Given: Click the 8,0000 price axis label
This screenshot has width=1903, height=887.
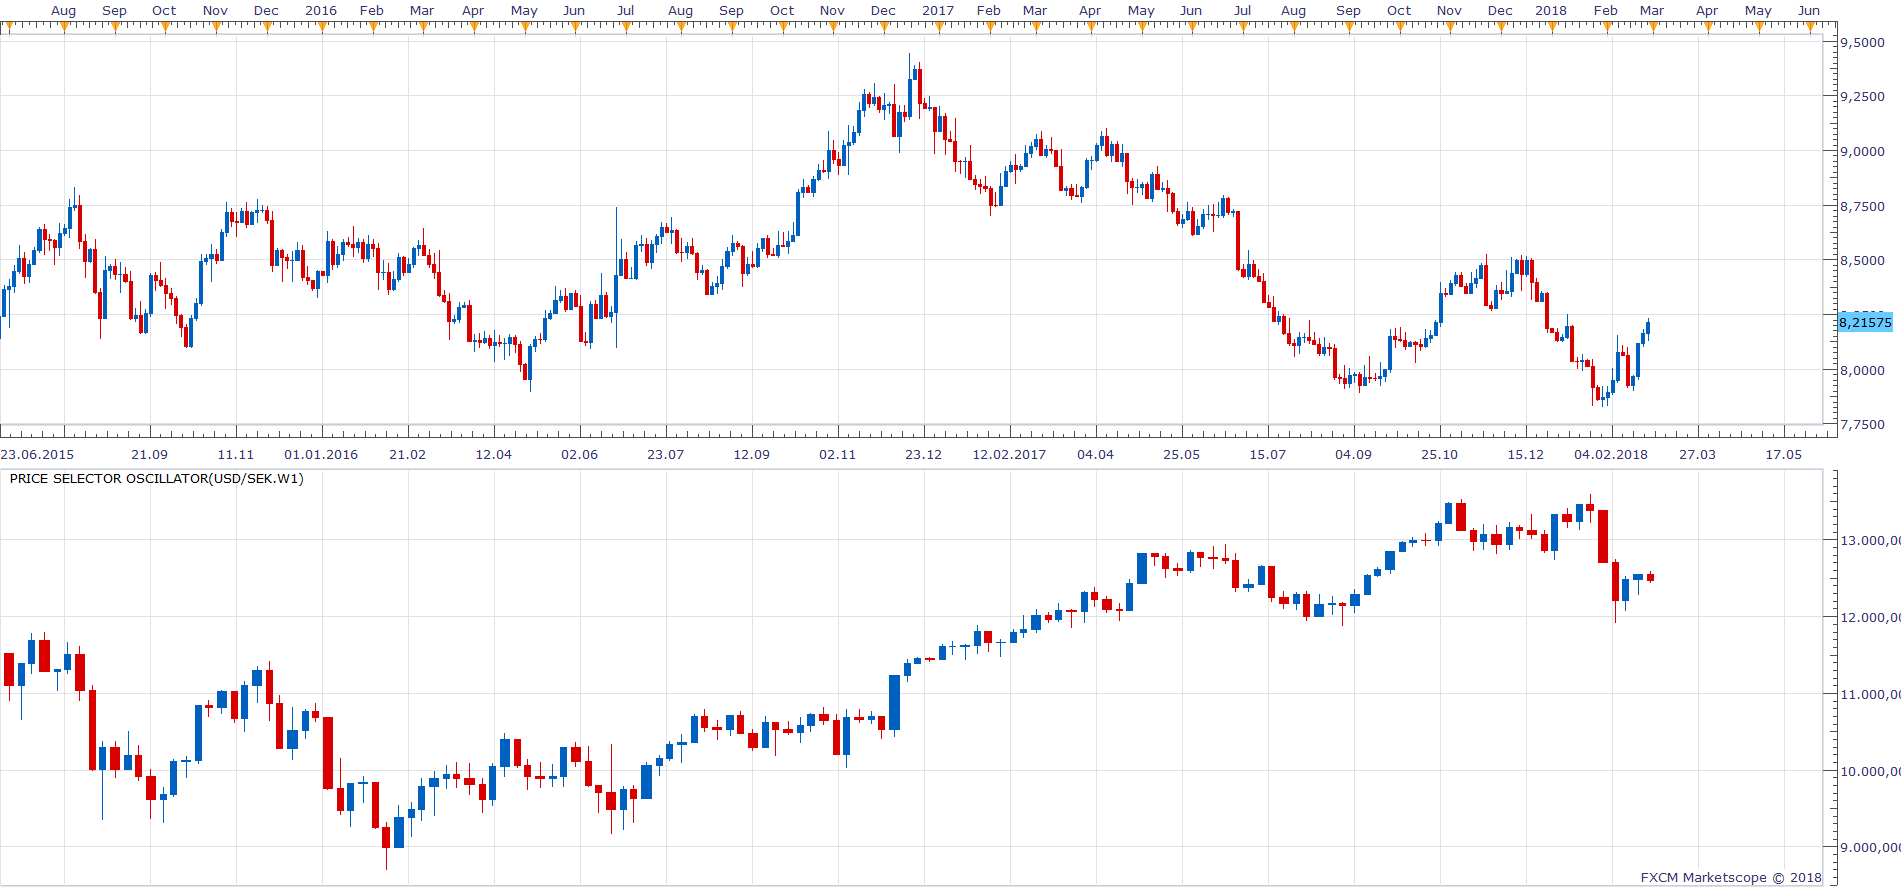Looking at the screenshot, I should coord(1863,370).
